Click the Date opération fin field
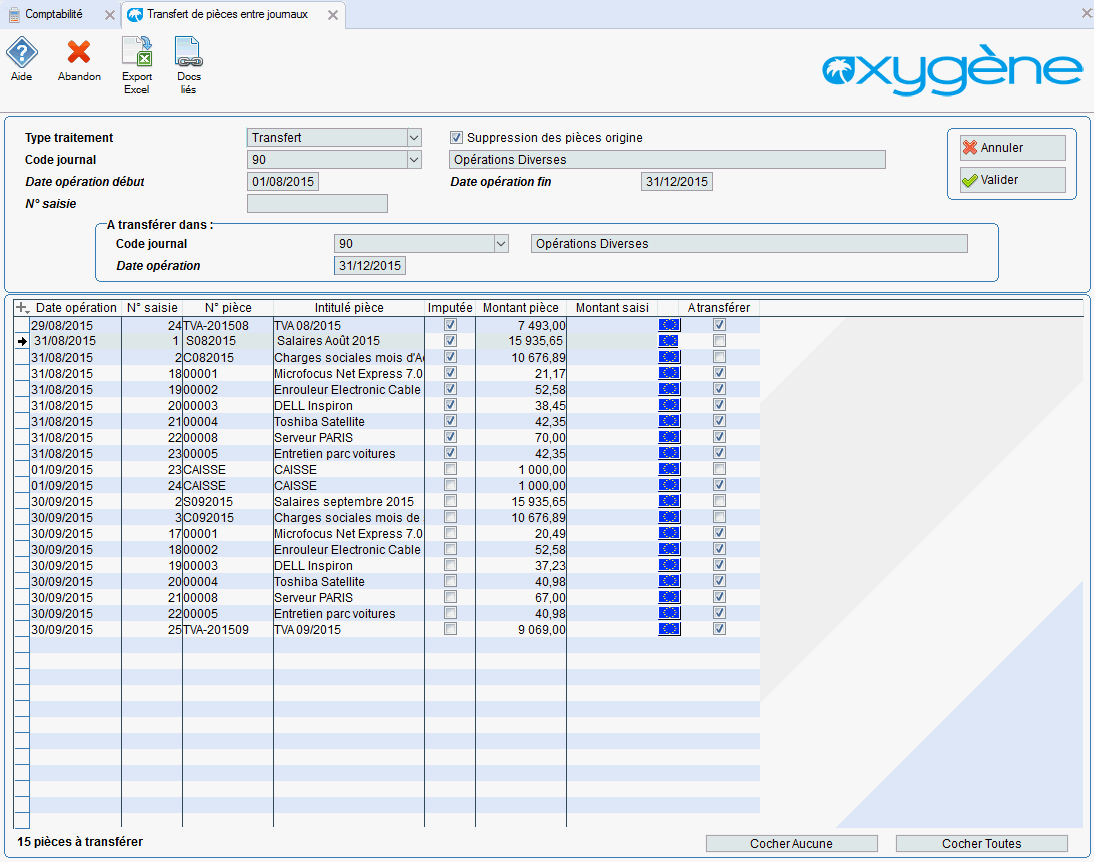1094x862 pixels. tap(677, 181)
